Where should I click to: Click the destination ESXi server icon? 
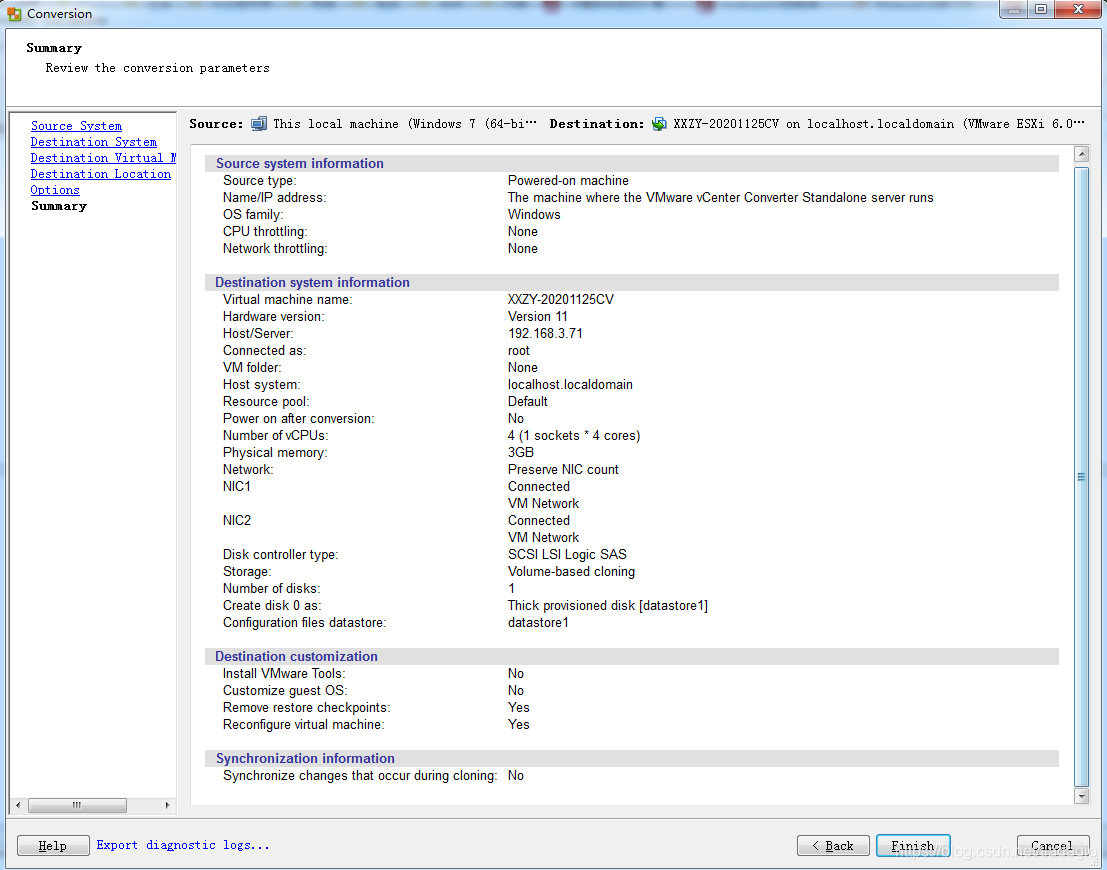click(659, 124)
